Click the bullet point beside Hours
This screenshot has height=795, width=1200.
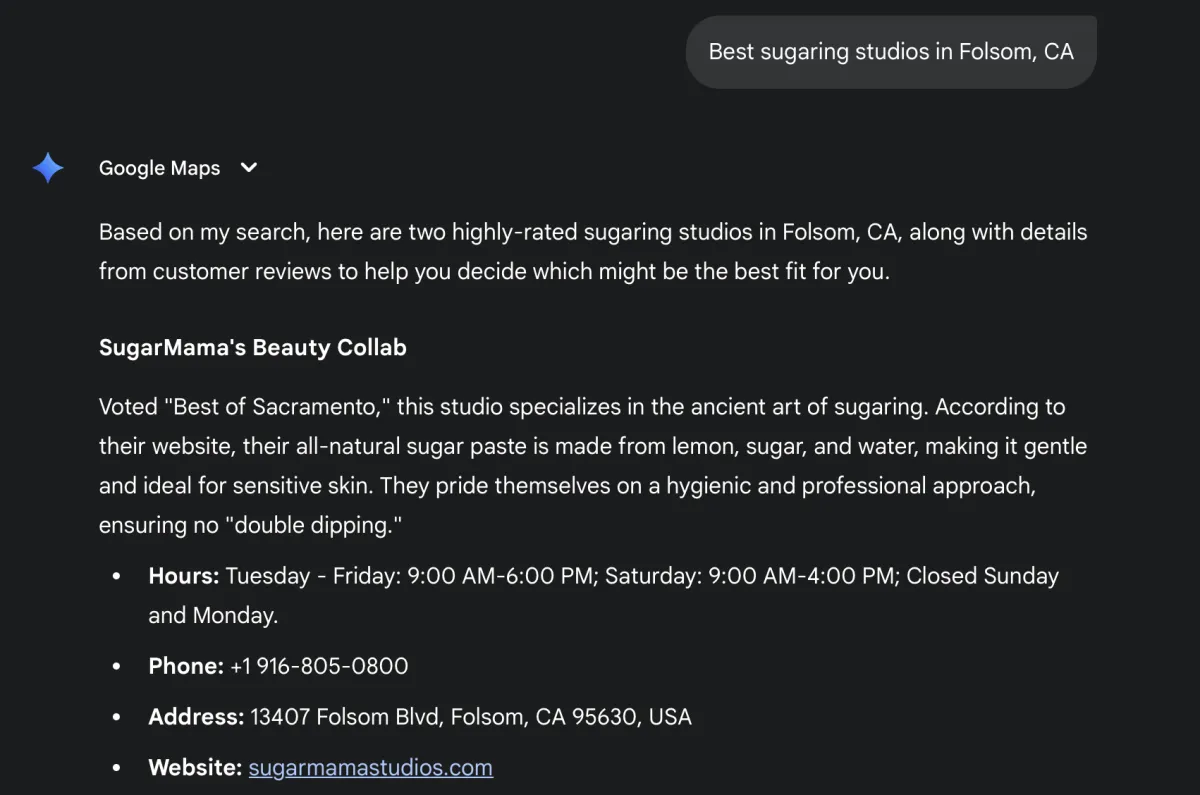(117, 577)
